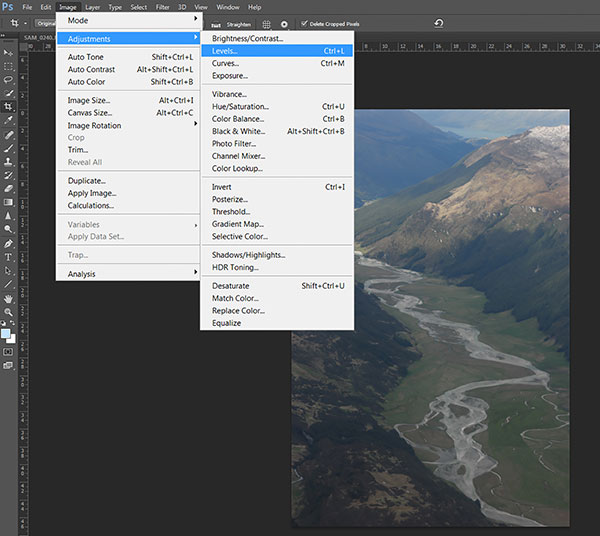Select the Lasso tool

(x=8, y=79)
